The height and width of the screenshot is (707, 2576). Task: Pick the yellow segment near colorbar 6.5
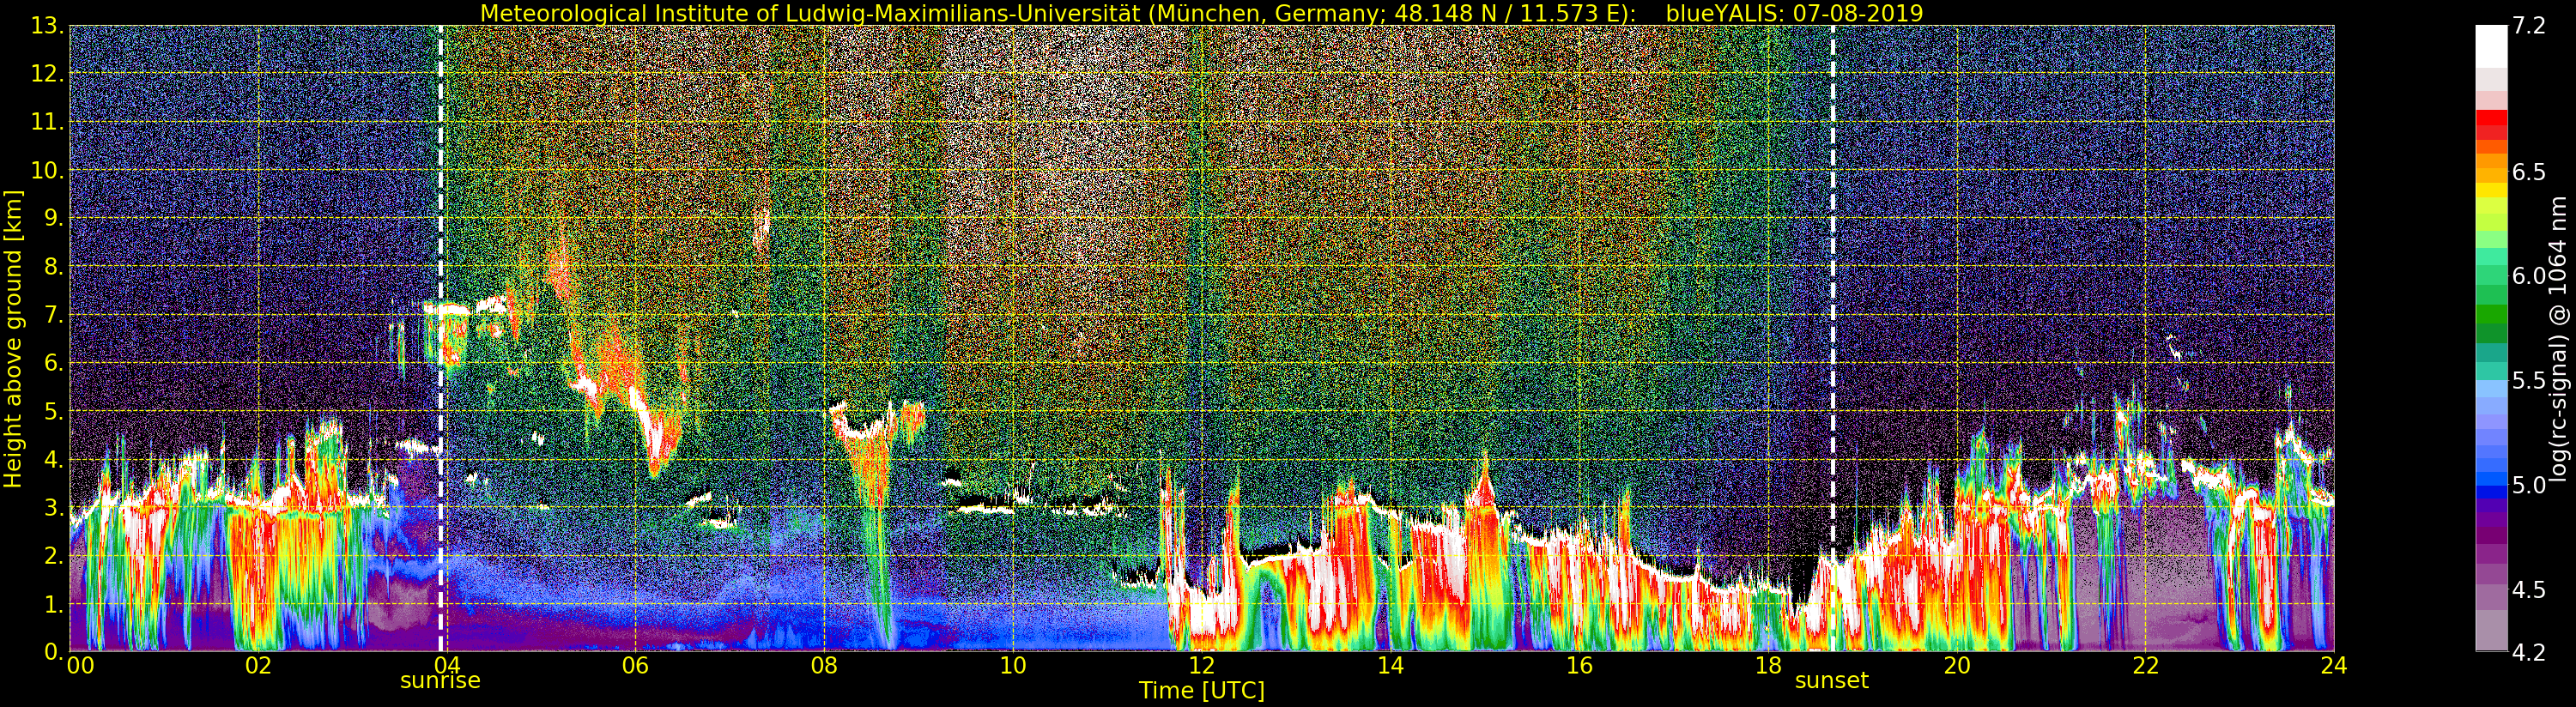tap(2491, 189)
